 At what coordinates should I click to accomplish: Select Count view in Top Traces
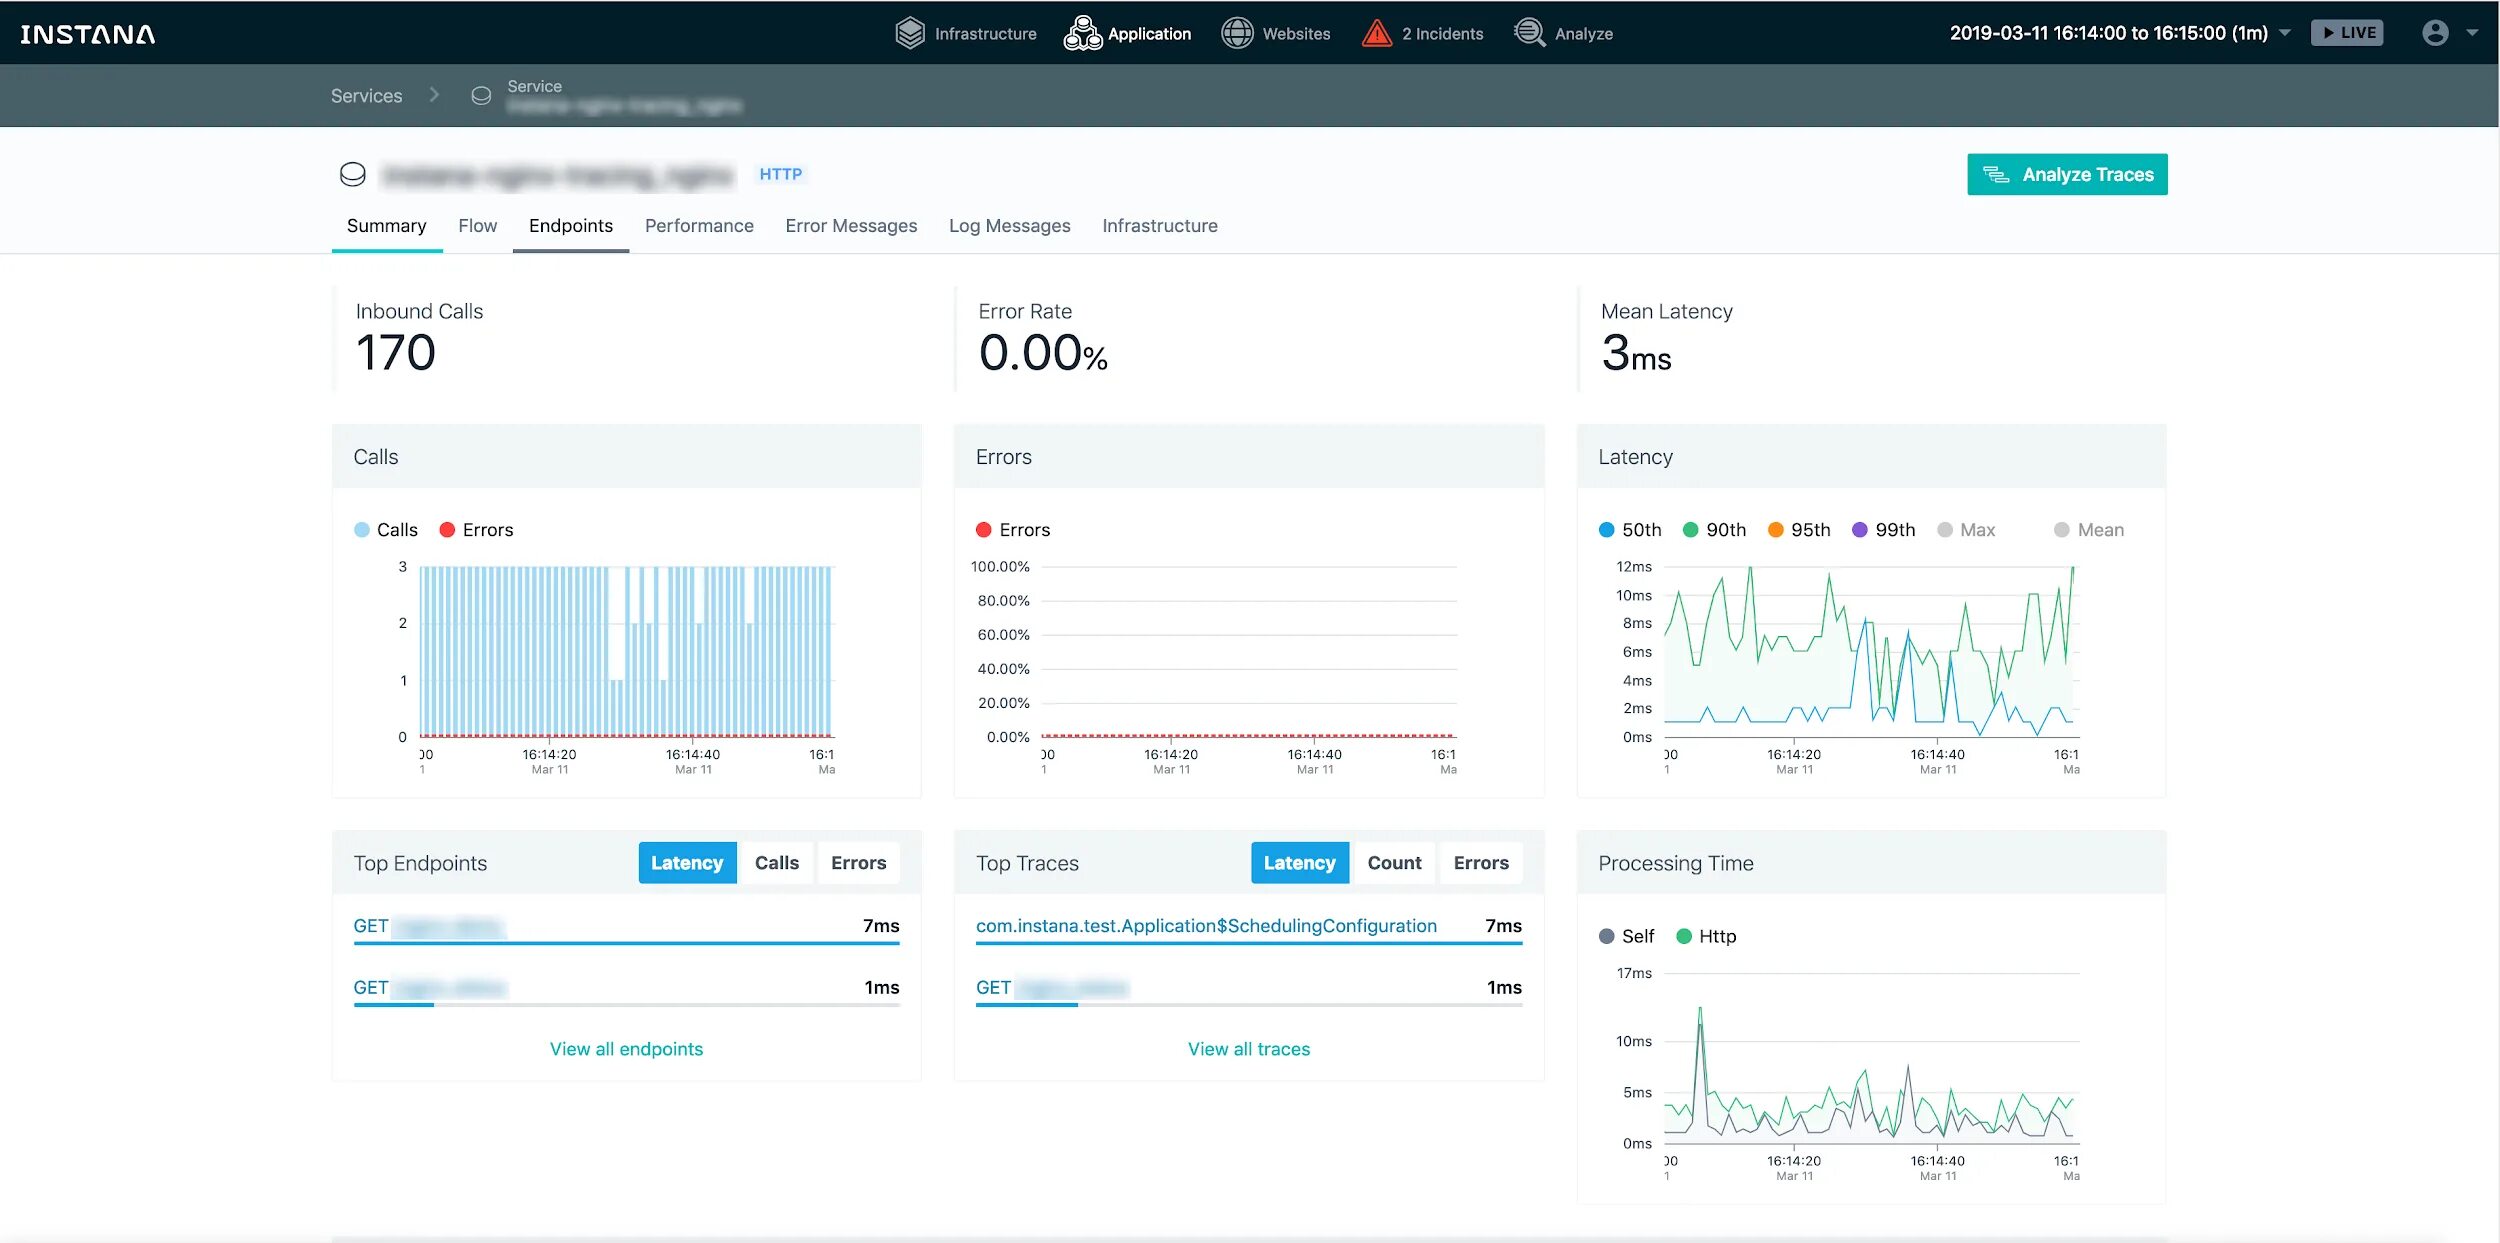click(1395, 862)
